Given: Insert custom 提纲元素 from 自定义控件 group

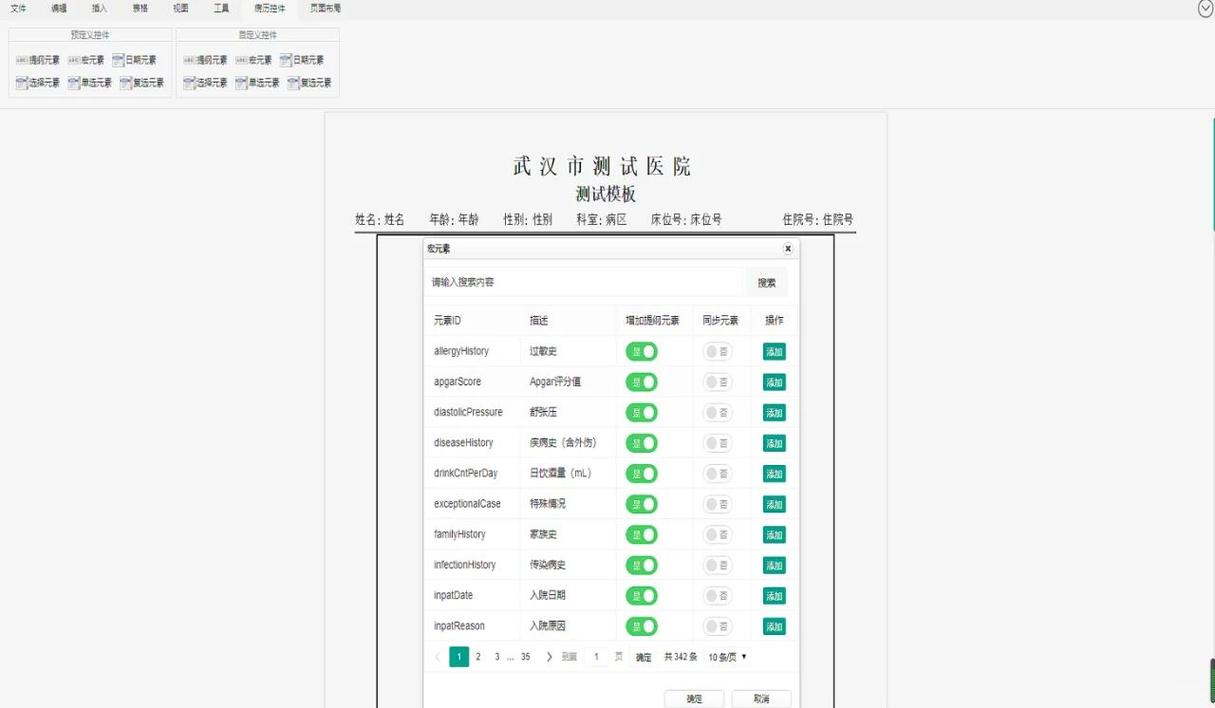Looking at the screenshot, I should point(205,60).
